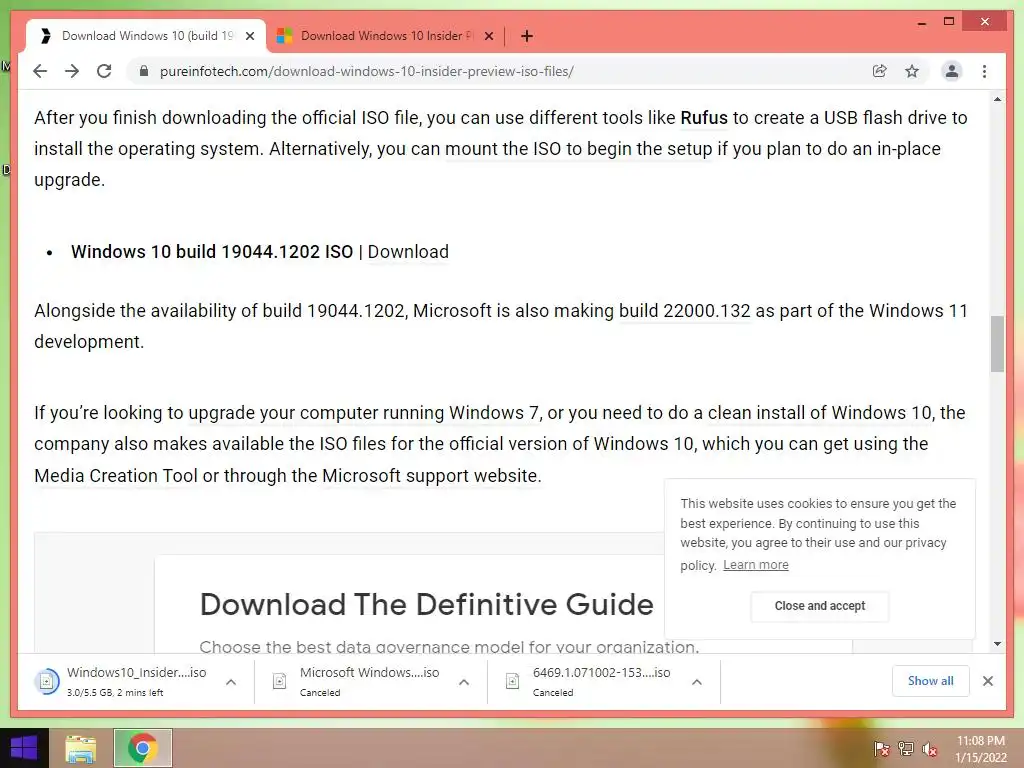Reload the current page
Viewport: 1024px width, 768px height.
click(104, 71)
